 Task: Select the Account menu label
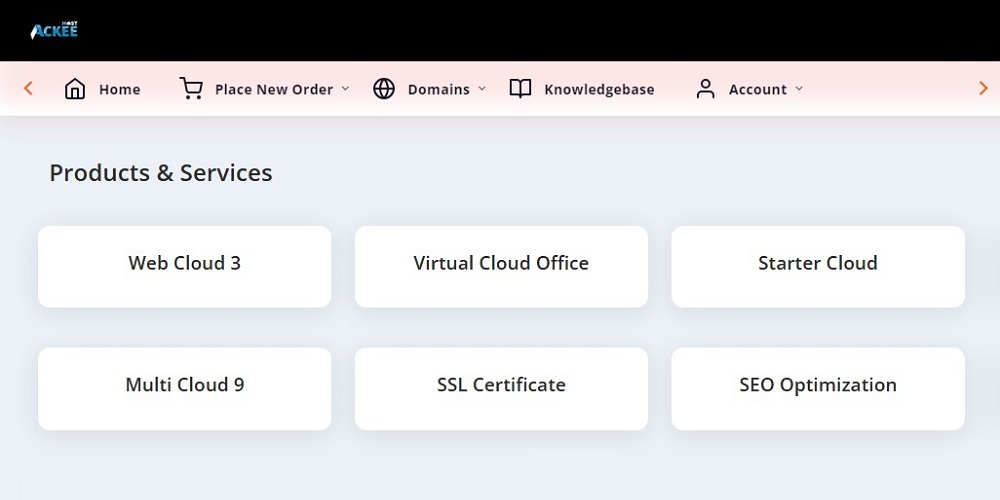(x=757, y=90)
